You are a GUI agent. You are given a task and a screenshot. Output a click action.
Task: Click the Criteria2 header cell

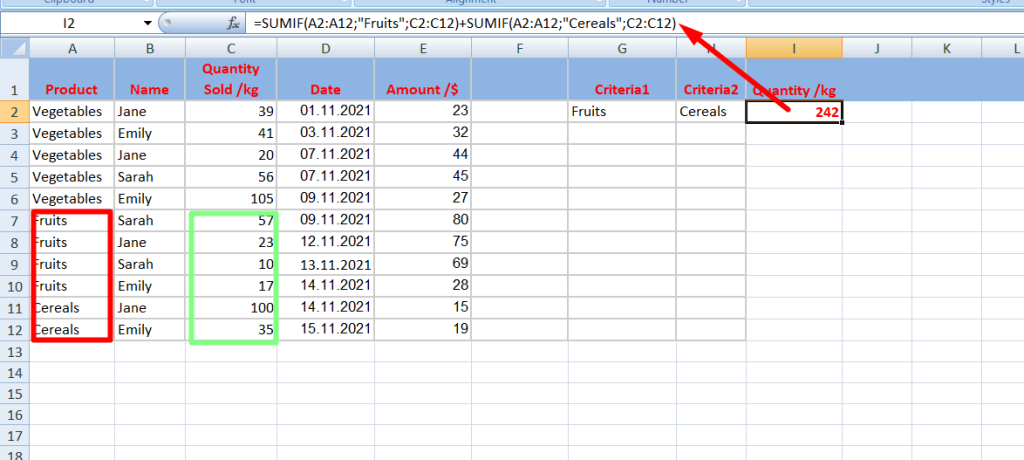(711, 79)
